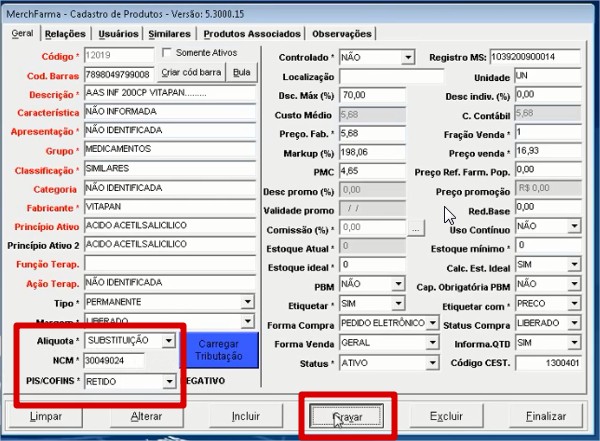The height and width of the screenshot is (441, 600).
Task: Click the Excluir button
Action: coord(445,414)
